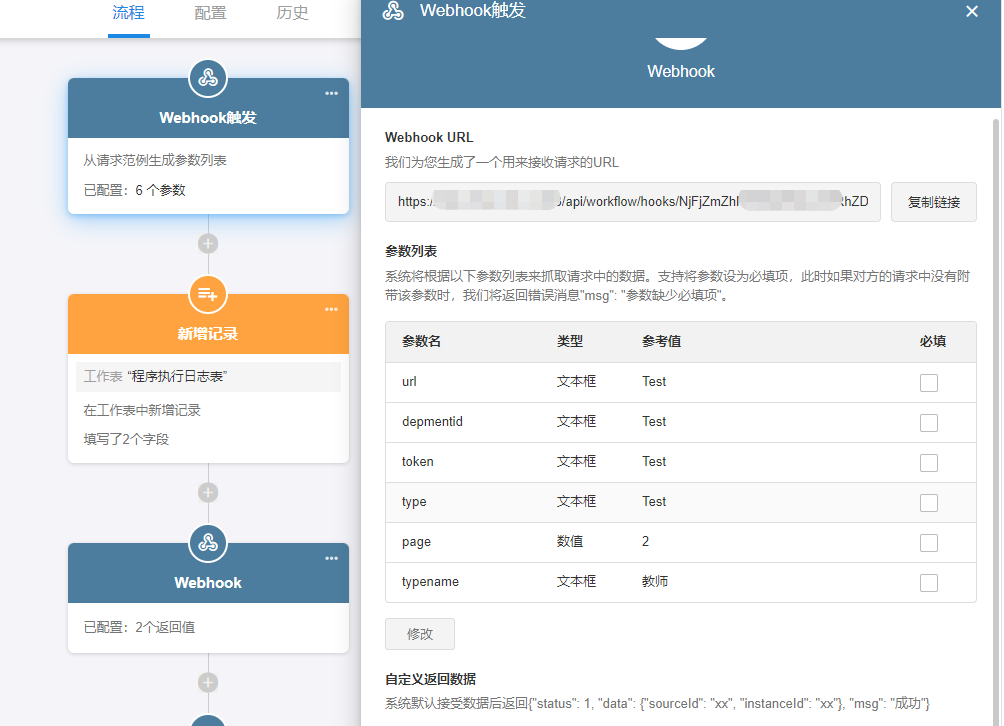This screenshot has width=1004, height=726.
Task: Open the lower Webhook node options menu
Action: 332,558
